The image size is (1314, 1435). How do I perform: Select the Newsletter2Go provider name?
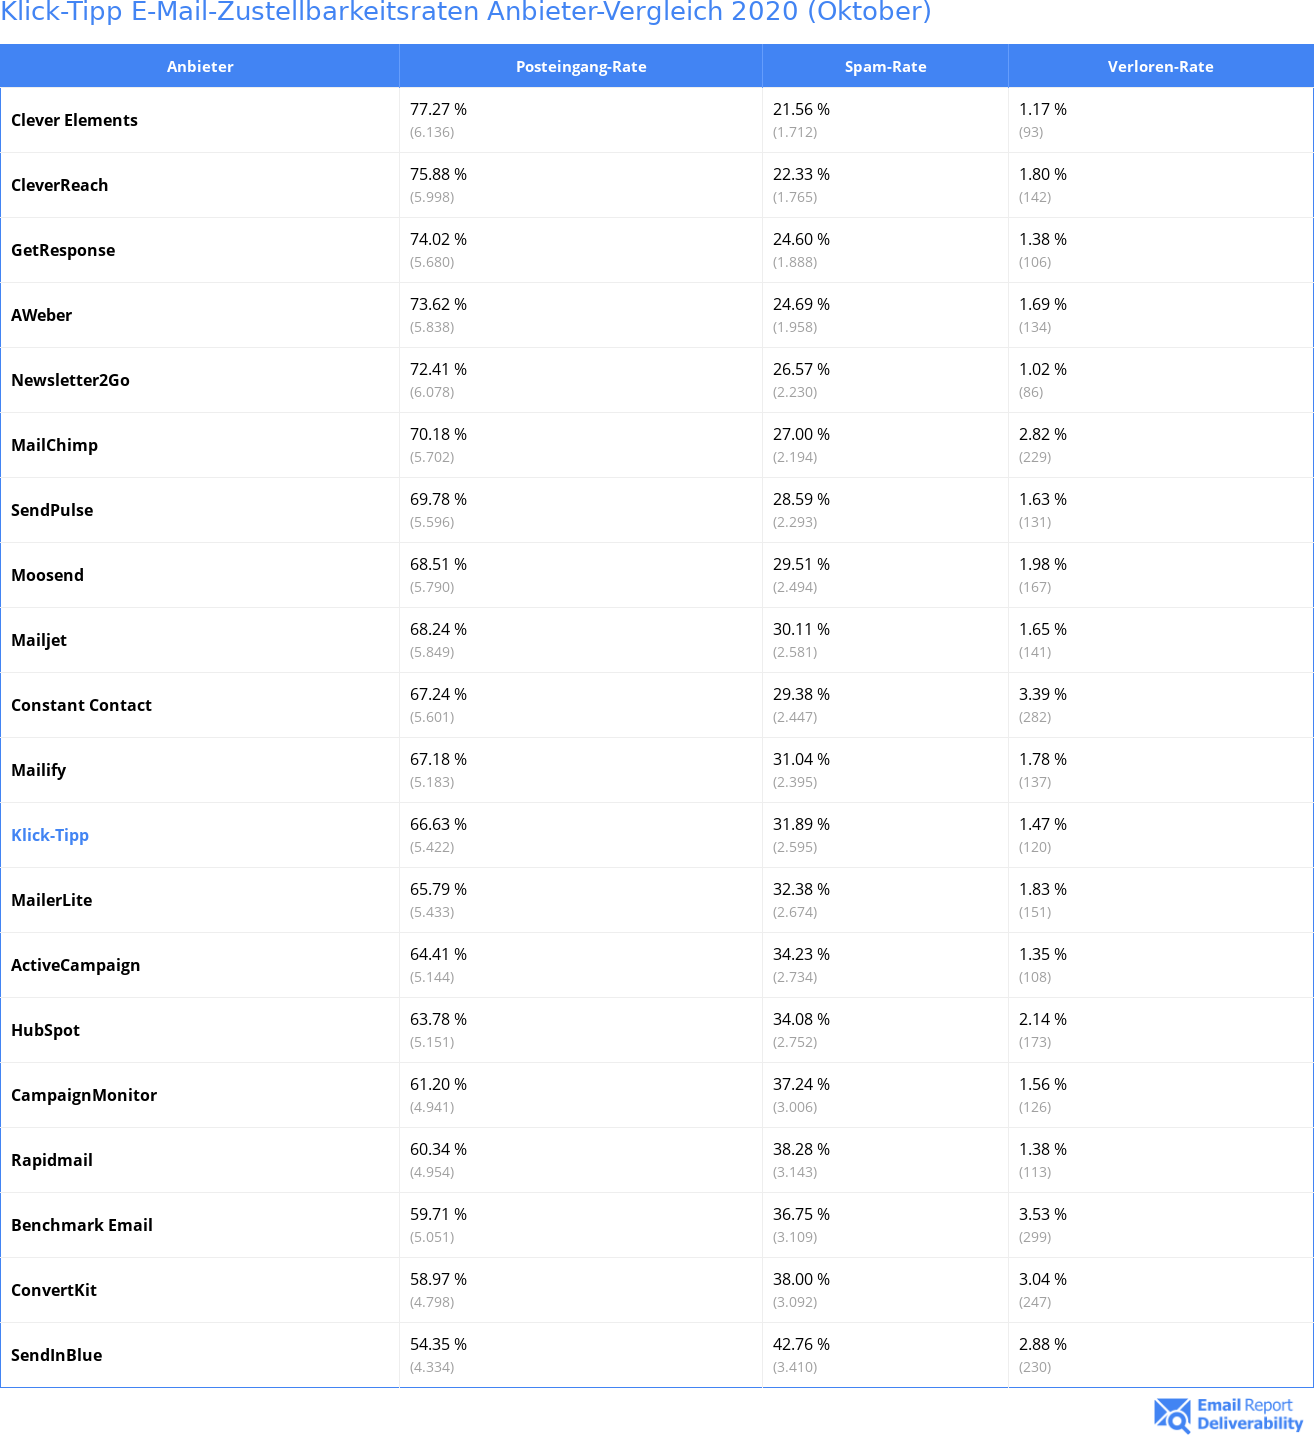point(70,380)
